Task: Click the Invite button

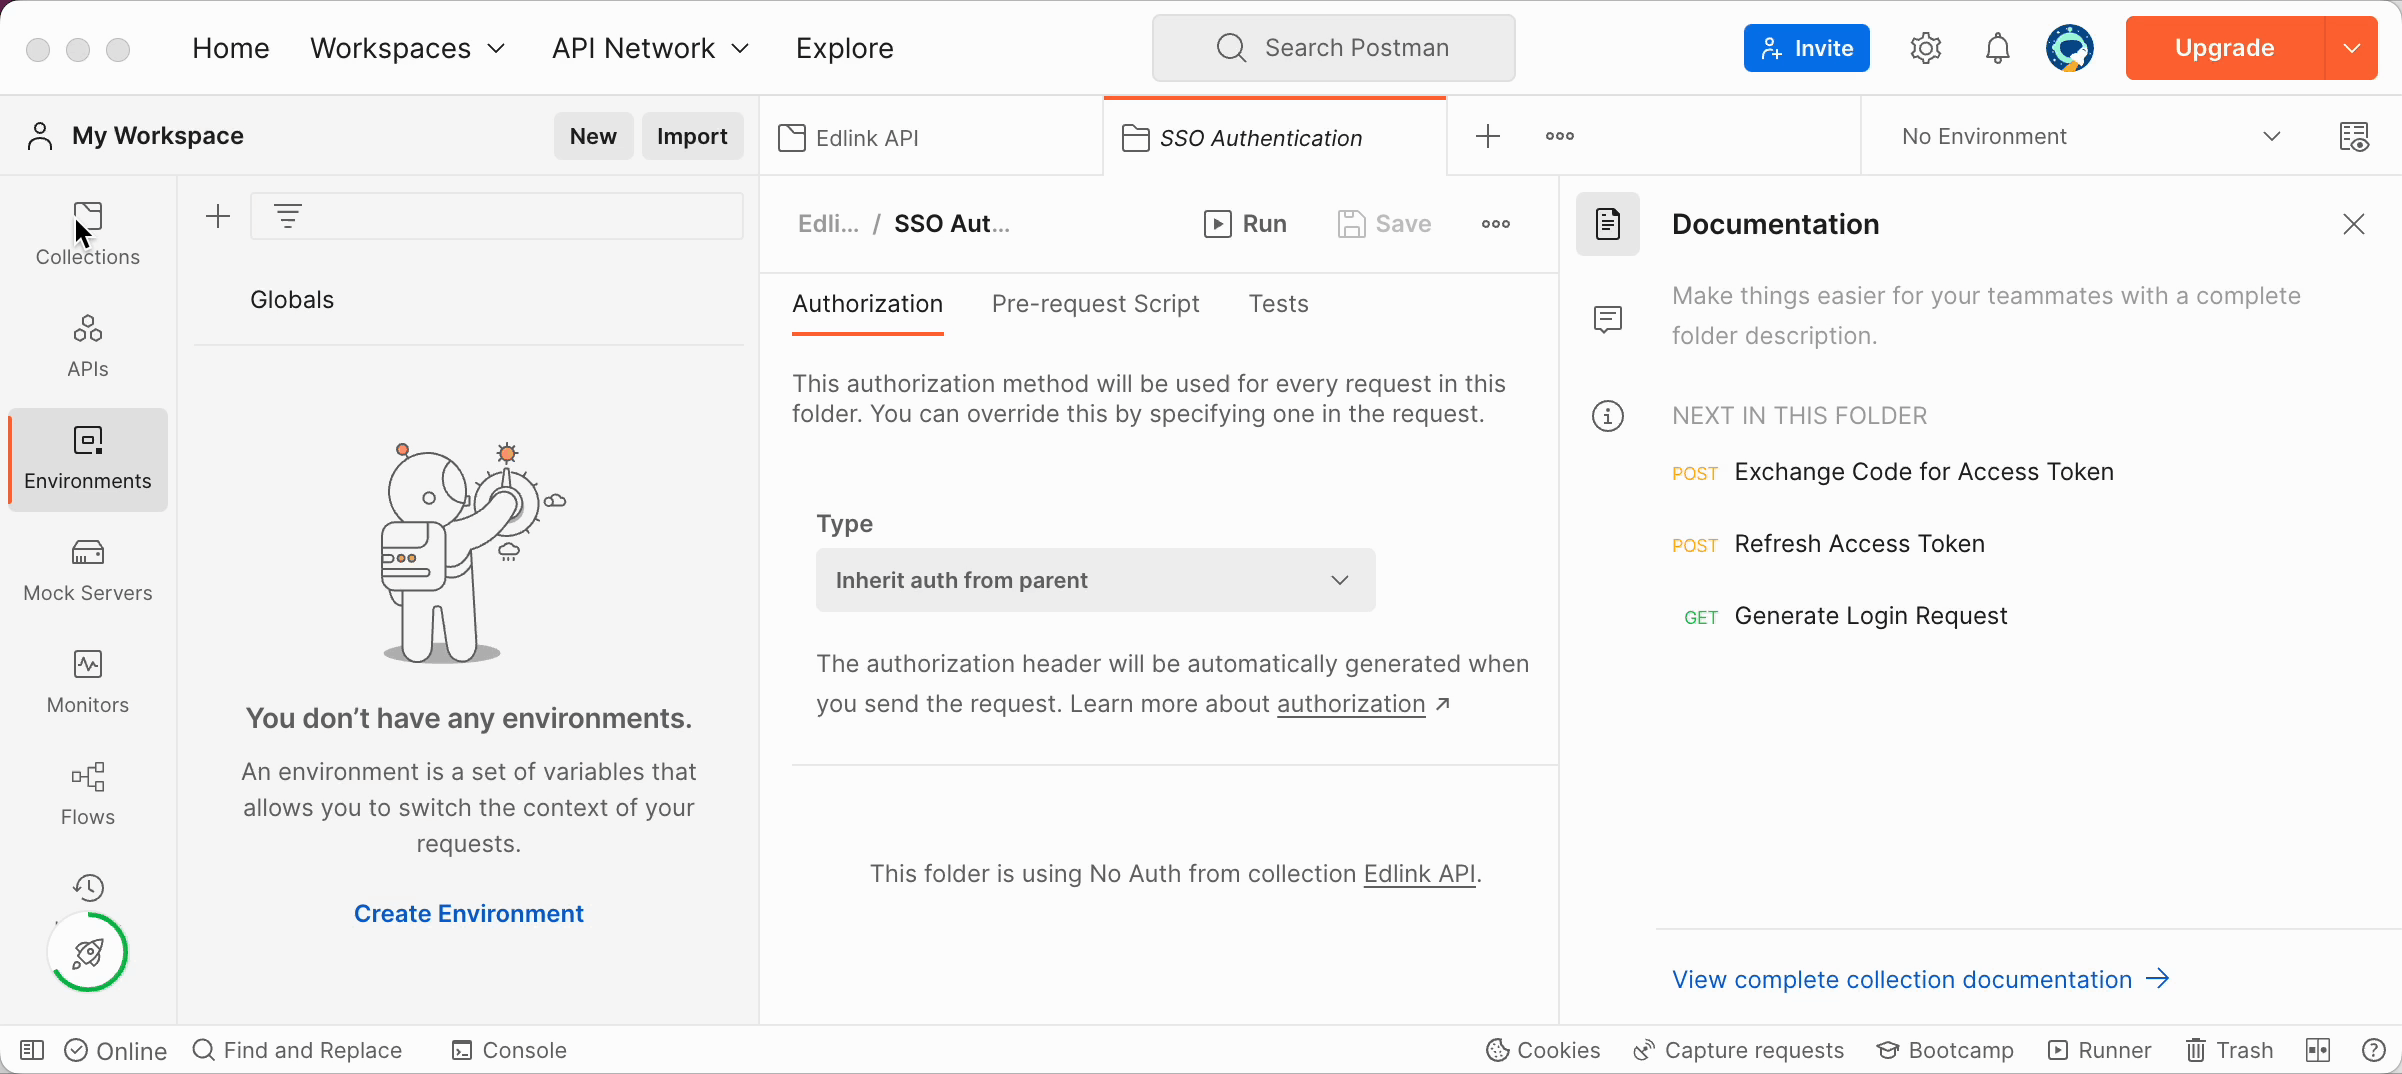Action: click(1806, 48)
